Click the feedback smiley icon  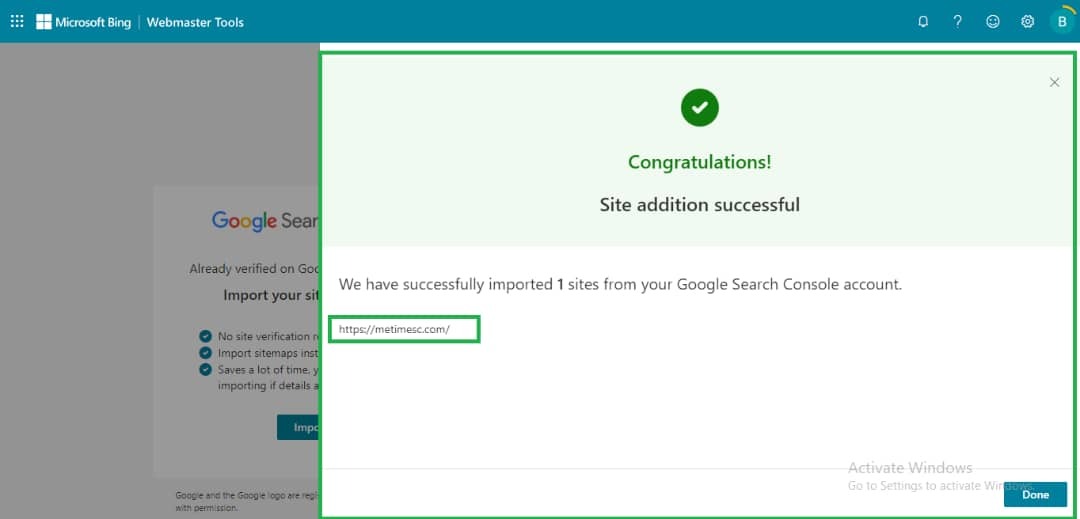tap(992, 21)
